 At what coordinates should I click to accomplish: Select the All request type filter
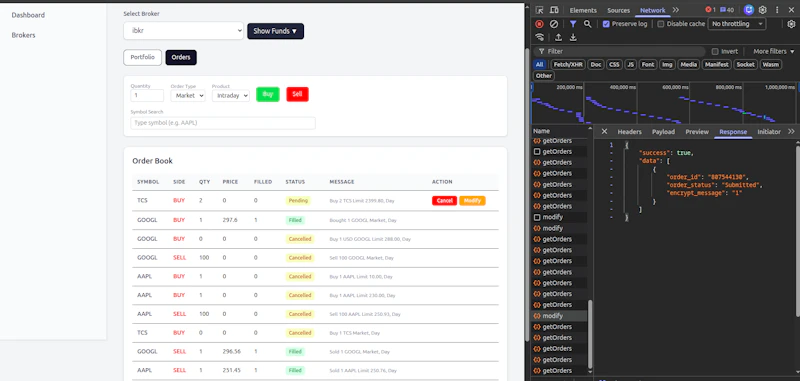(539, 65)
